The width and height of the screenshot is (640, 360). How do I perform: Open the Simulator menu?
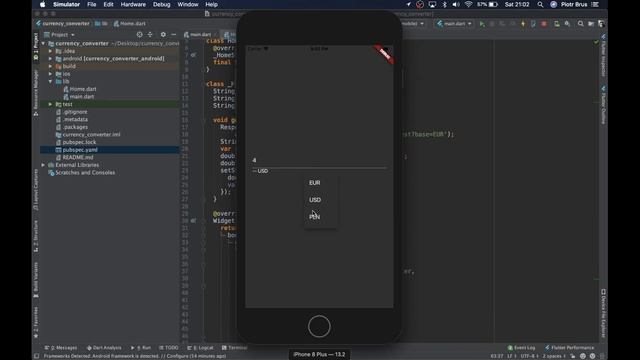67,4
